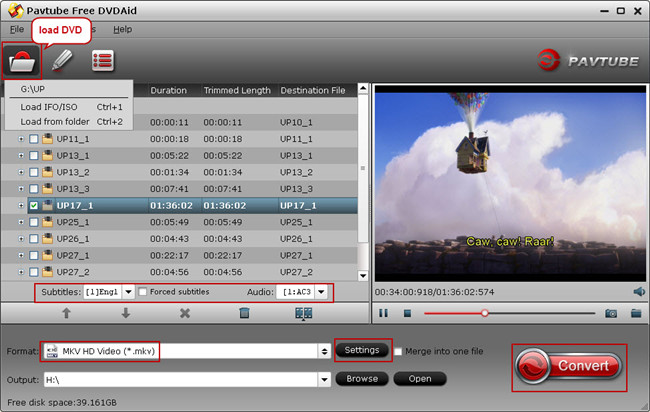Mute the preview volume speaker

point(639,292)
